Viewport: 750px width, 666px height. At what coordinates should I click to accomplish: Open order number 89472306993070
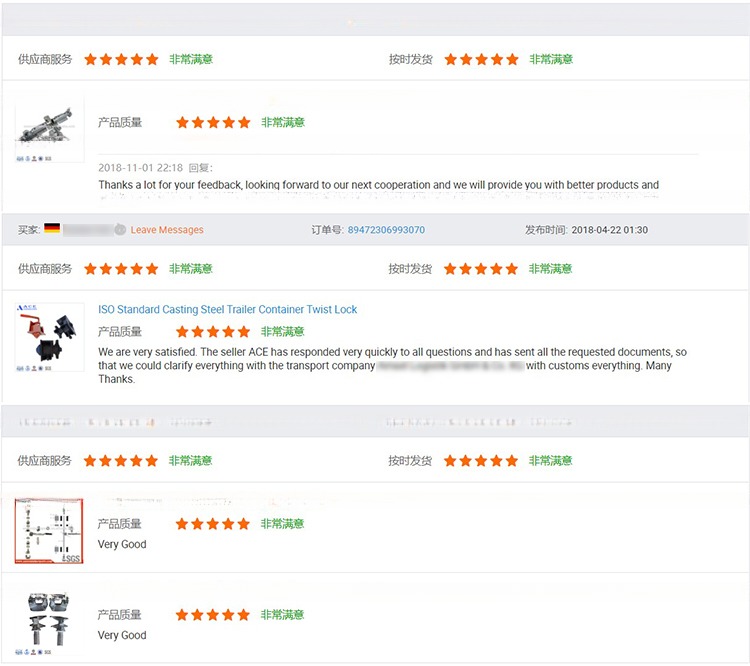(386, 230)
